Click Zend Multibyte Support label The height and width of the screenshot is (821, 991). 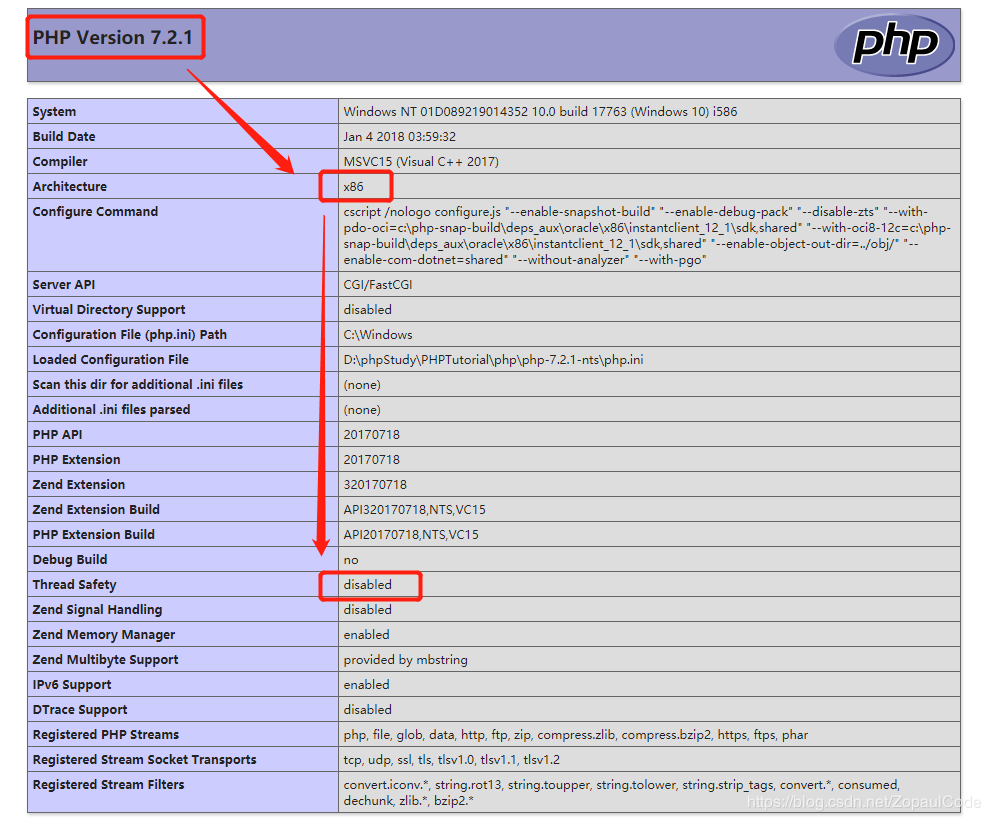click(x=106, y=660)
